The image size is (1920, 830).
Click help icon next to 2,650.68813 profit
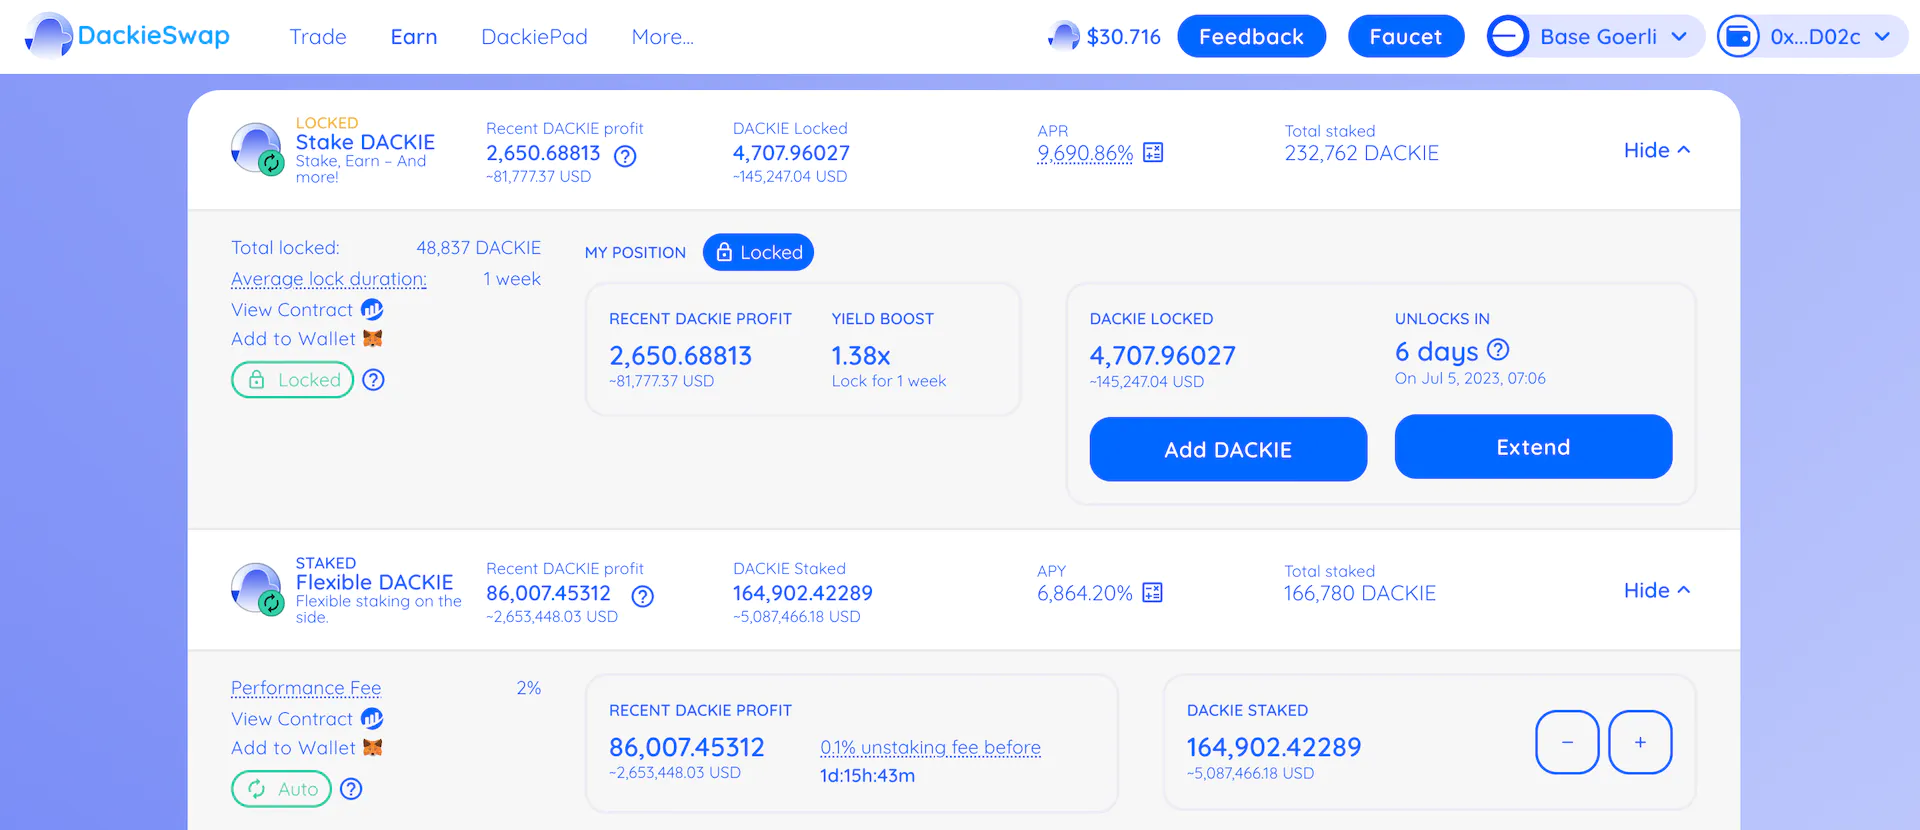pos(625,156)
